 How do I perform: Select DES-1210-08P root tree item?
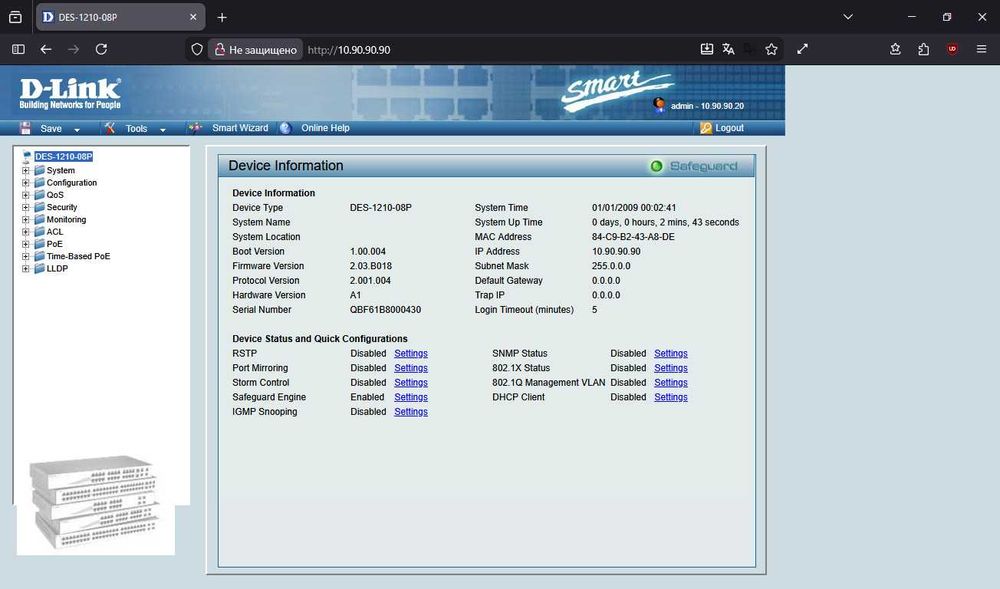(63, 156)
